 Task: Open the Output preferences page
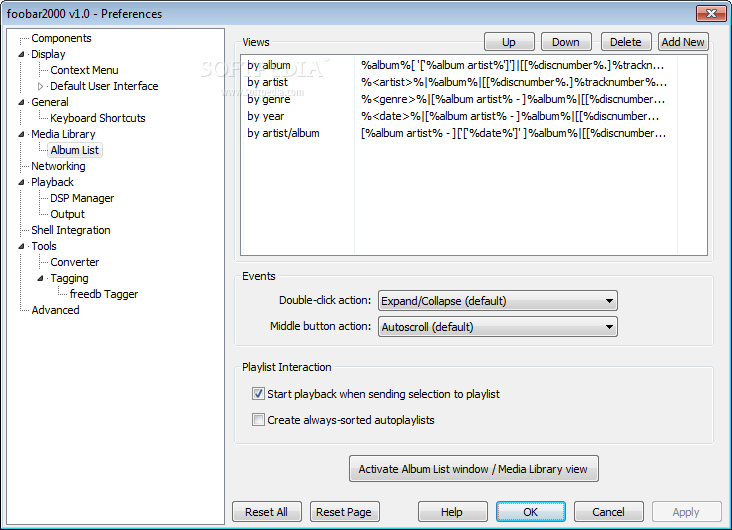pos(67,214)
